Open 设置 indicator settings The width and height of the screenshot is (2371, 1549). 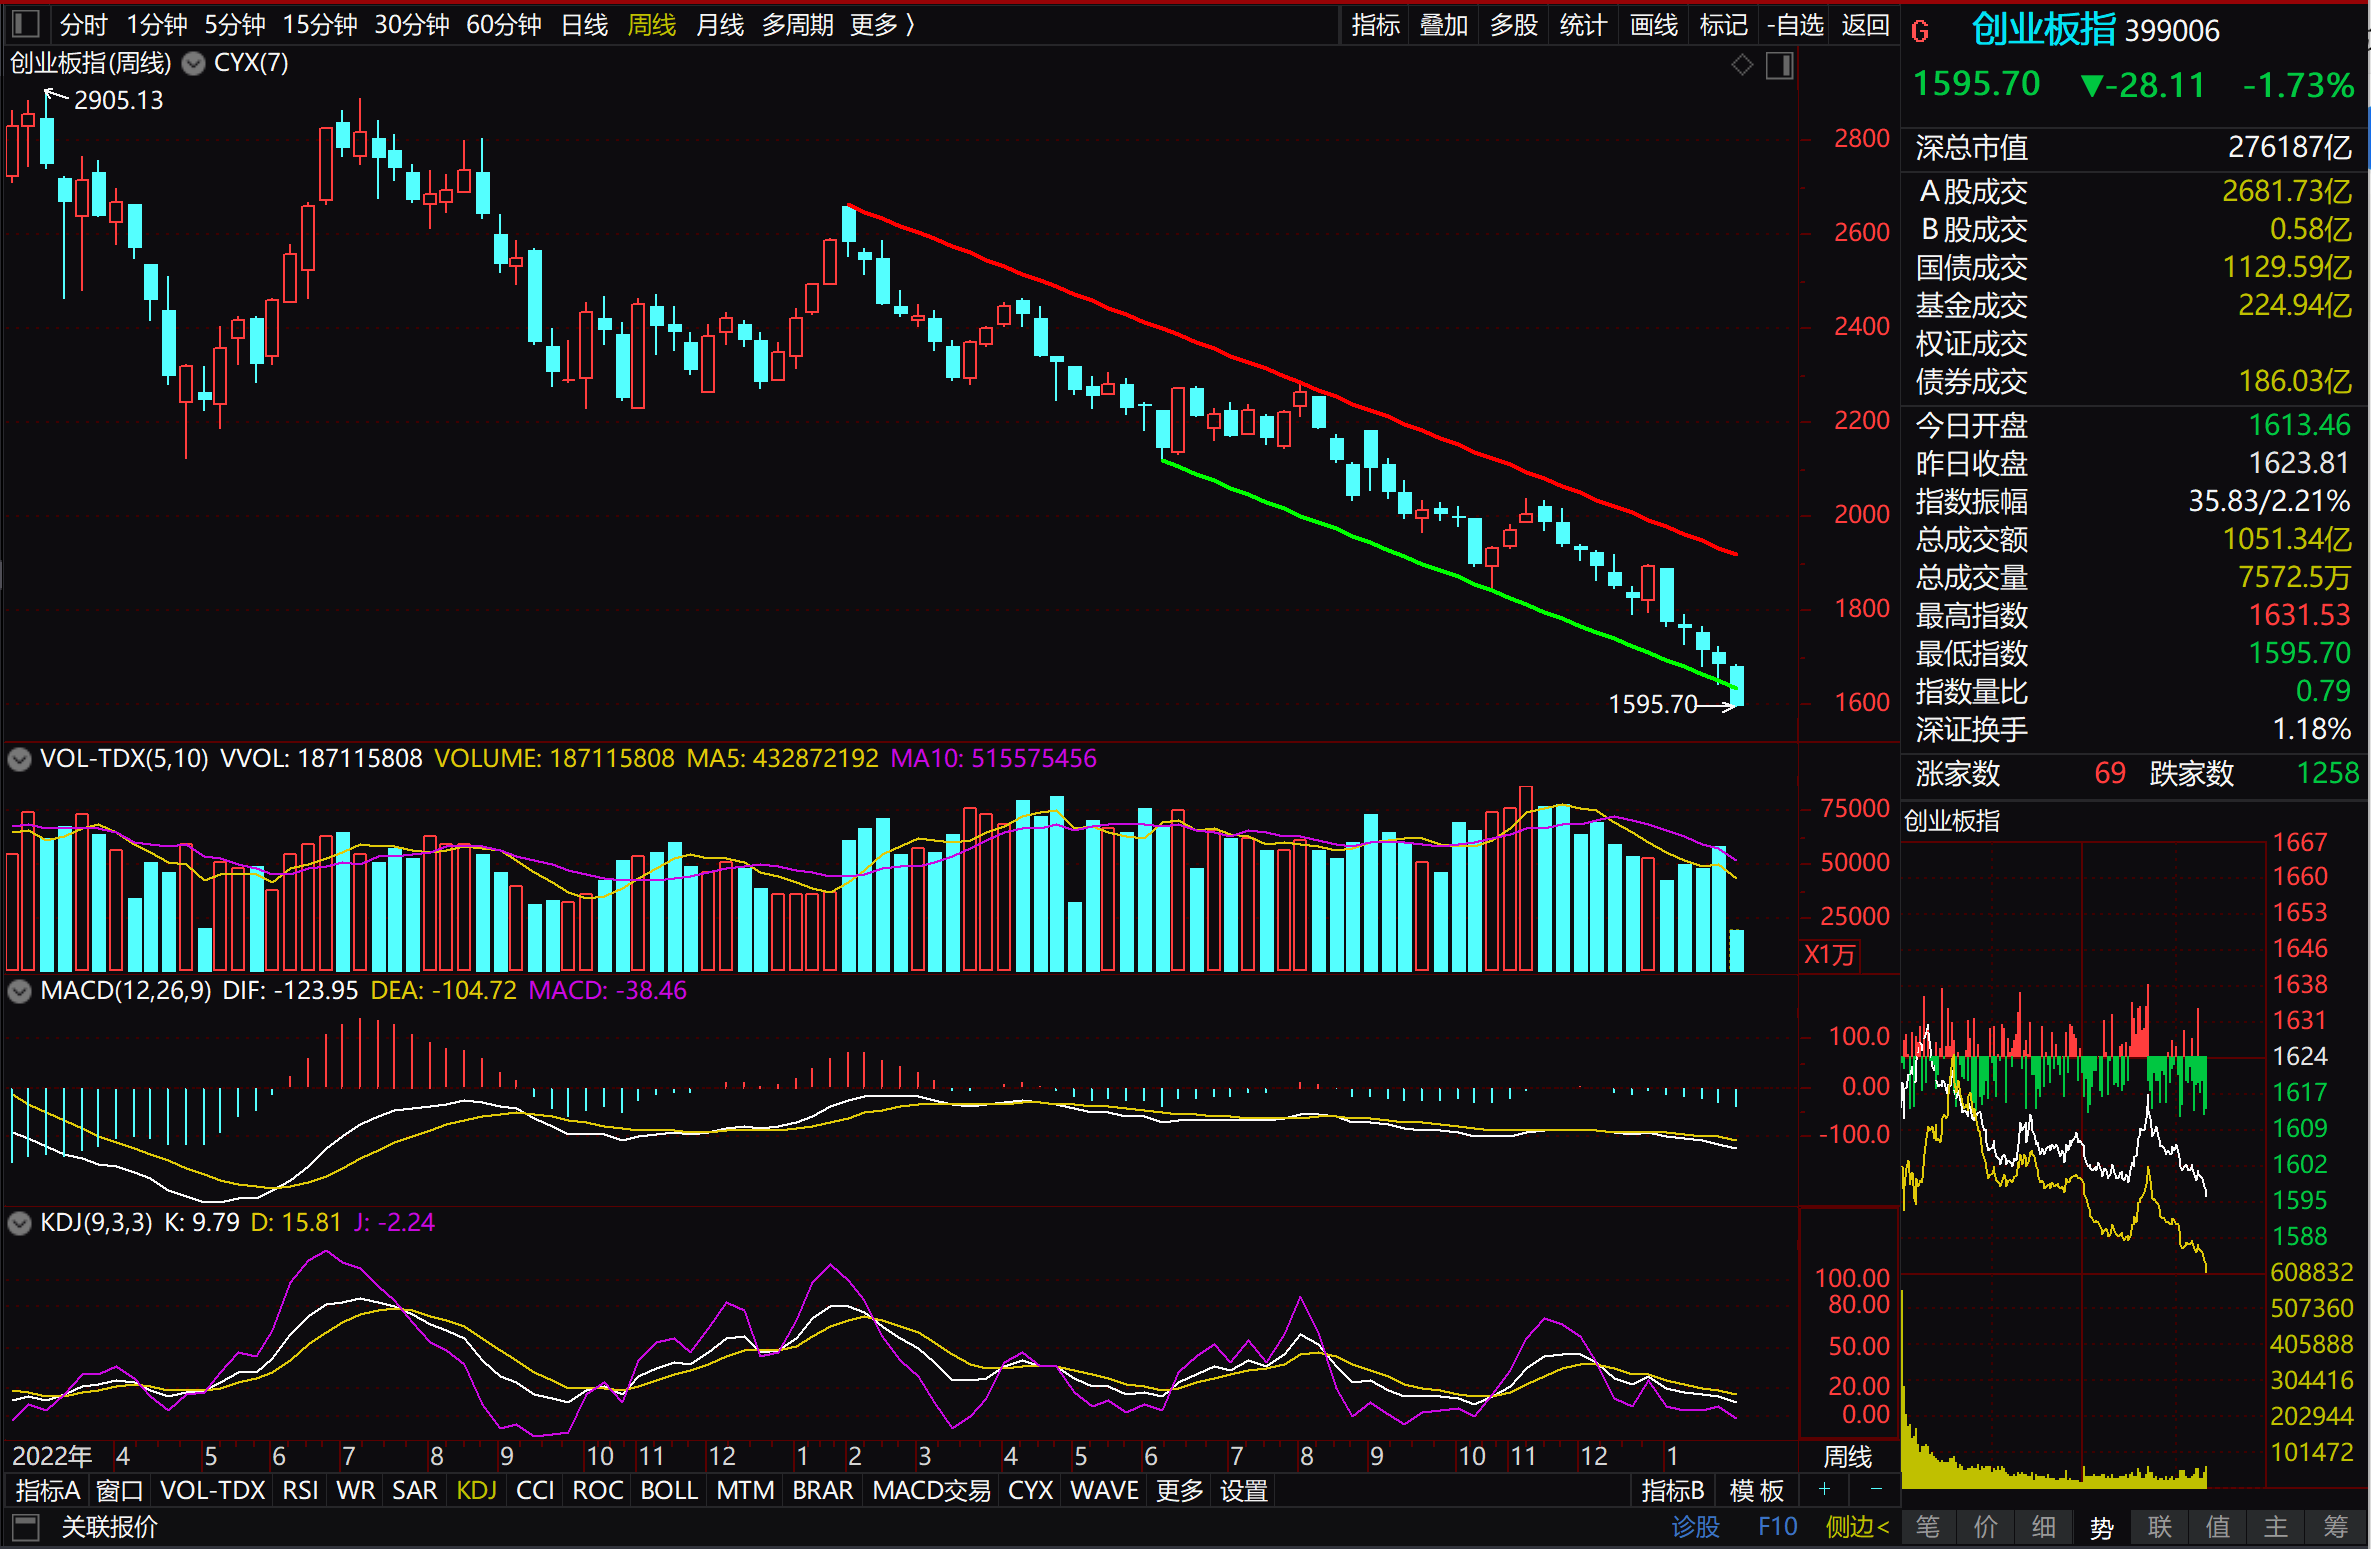click(x=1244, y=1491)
